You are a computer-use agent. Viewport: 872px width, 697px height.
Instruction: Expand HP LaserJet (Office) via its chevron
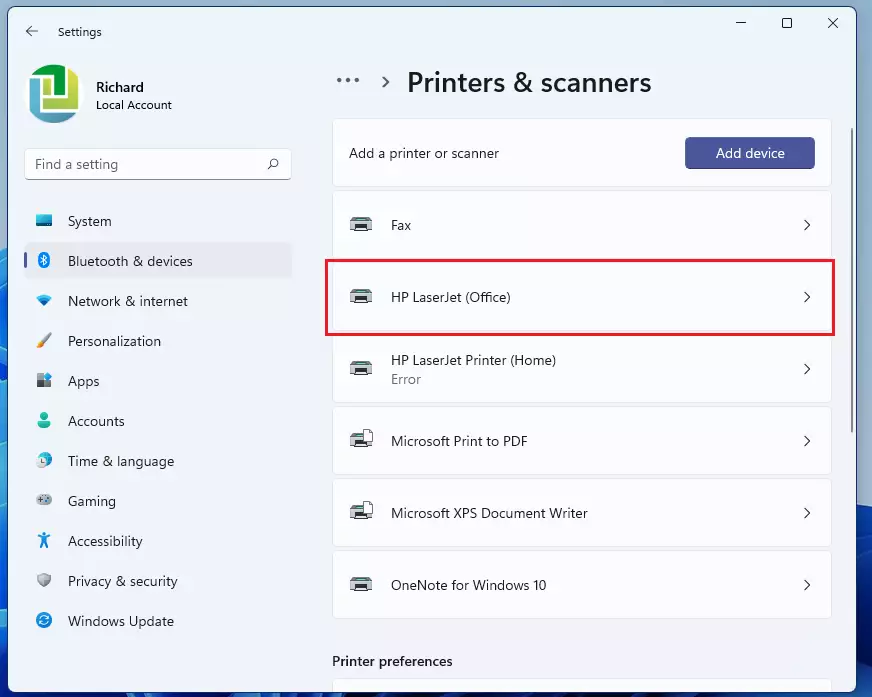(807, 297)
